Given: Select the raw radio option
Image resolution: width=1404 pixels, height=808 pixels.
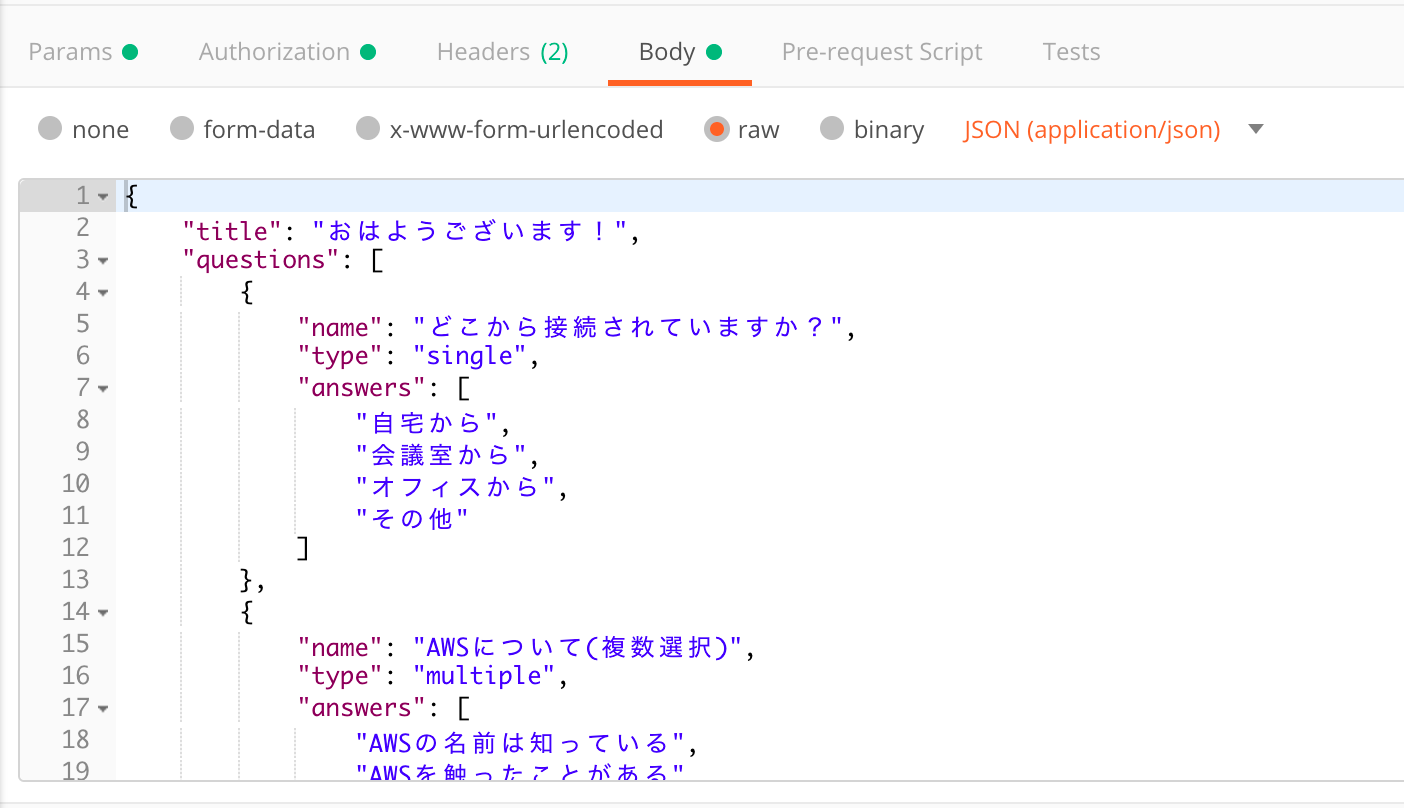Looking at the screenshot, I should click(x=716, y=129).
